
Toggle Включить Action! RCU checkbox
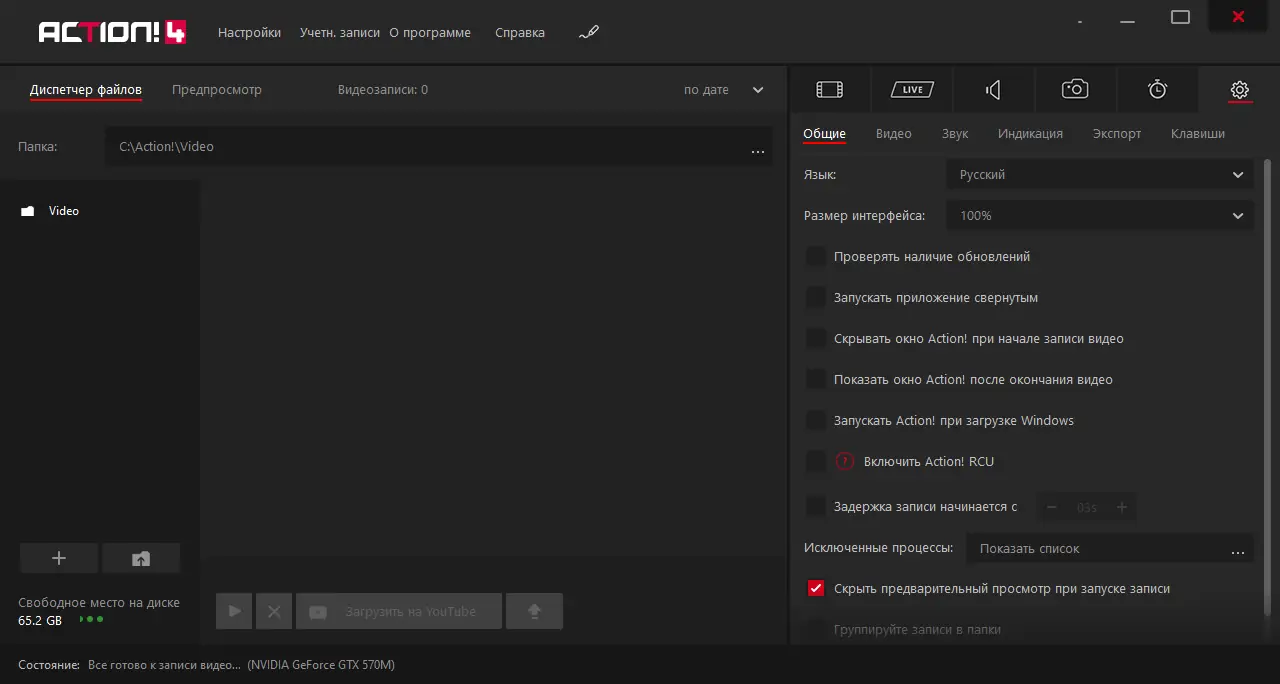816,462
